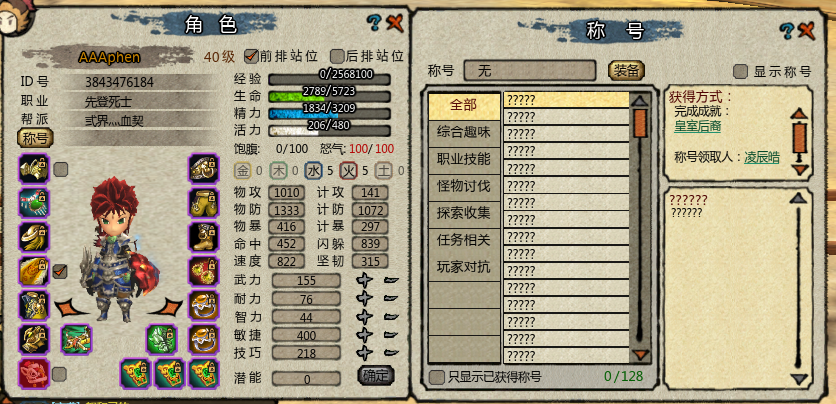Select the 玩家对抗 category tab
The image size is (836, 404).
463,267
